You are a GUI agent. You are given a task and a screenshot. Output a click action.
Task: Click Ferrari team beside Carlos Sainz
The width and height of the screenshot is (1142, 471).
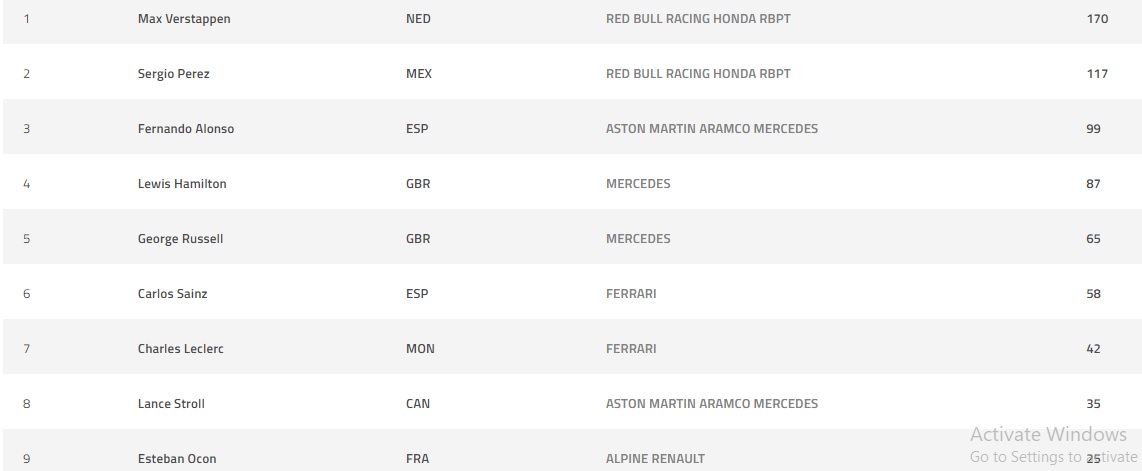631,294
